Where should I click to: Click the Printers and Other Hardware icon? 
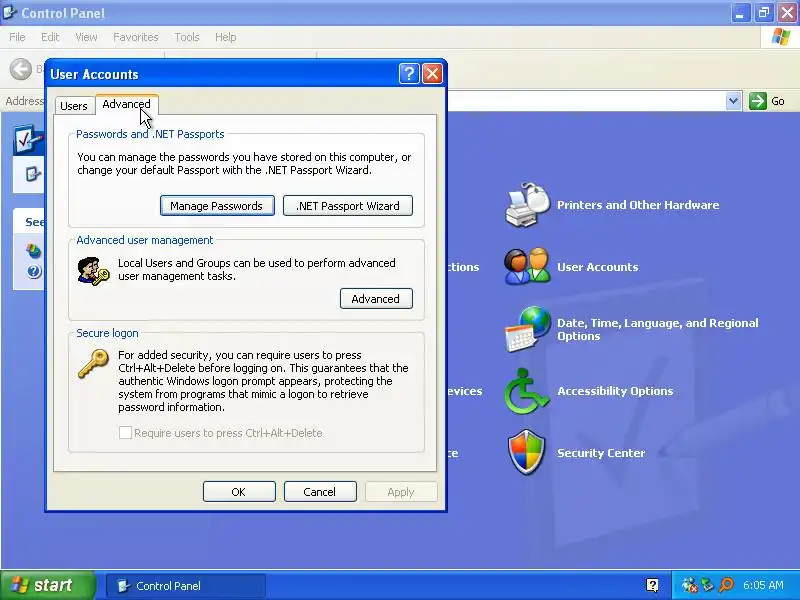click(x=528, y=205)
